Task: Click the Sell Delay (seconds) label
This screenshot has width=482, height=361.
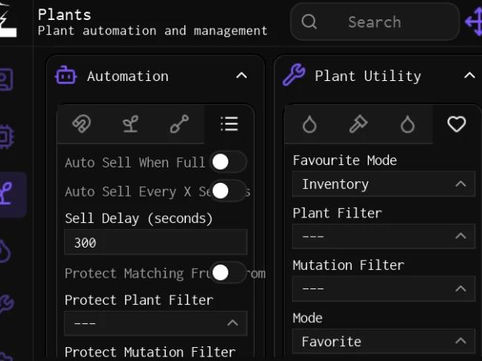Action: pyautogui.click(x=139, y=218)
